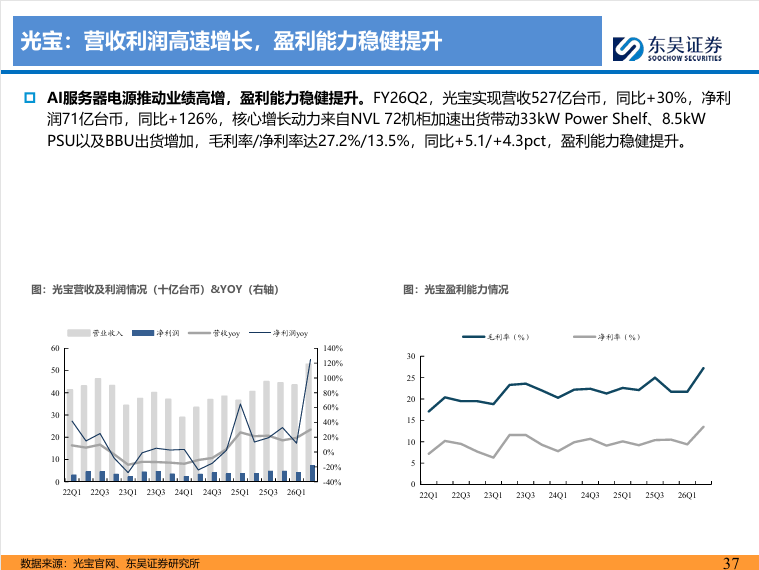The height and width of the screenshot is (570, 759).
Task: Click 60 on the revenue chart's left axis
Action: pos(55,348)
